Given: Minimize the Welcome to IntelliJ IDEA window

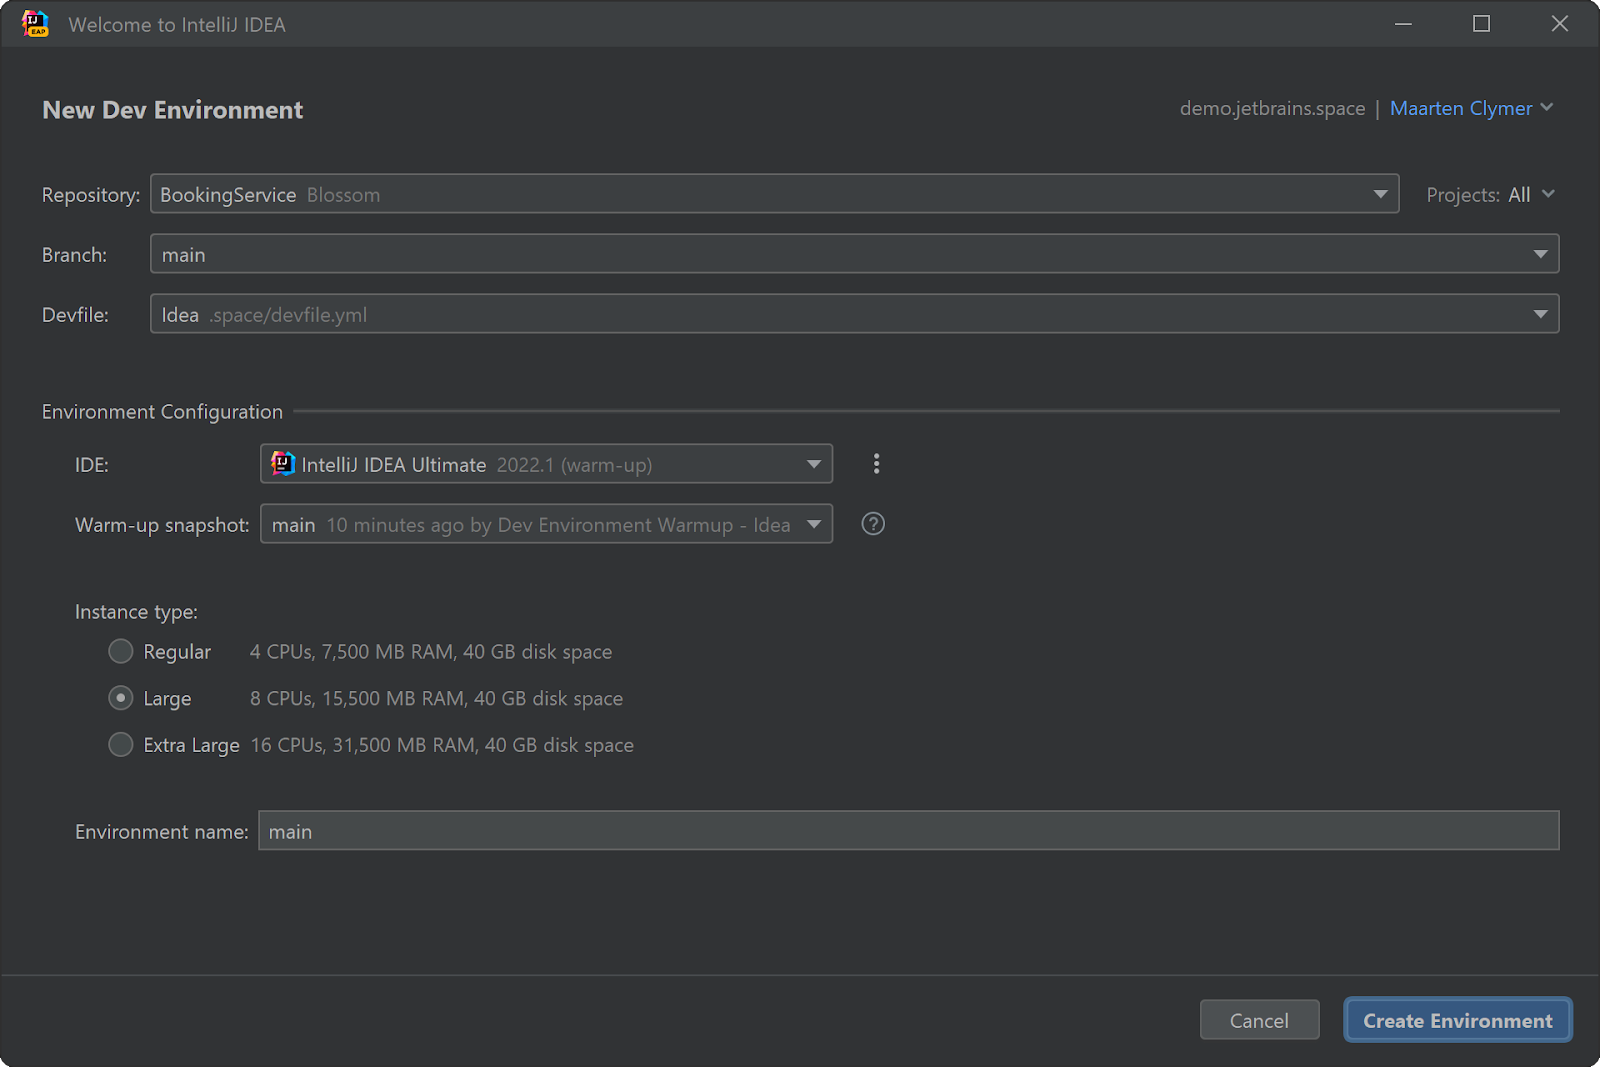Looking at the screenshot, I should click(x=1403, y=24).
